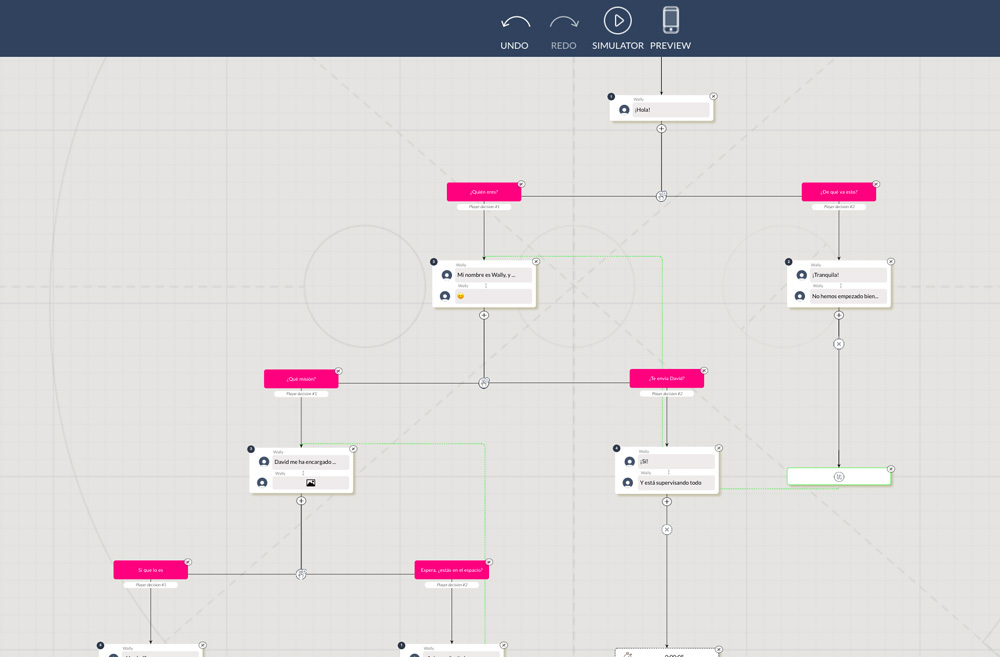The width and height of the screenshot is (1000, 657).
Task: Click the corner icon on 'Sí que lo es' option
Action: click(188, 562)
